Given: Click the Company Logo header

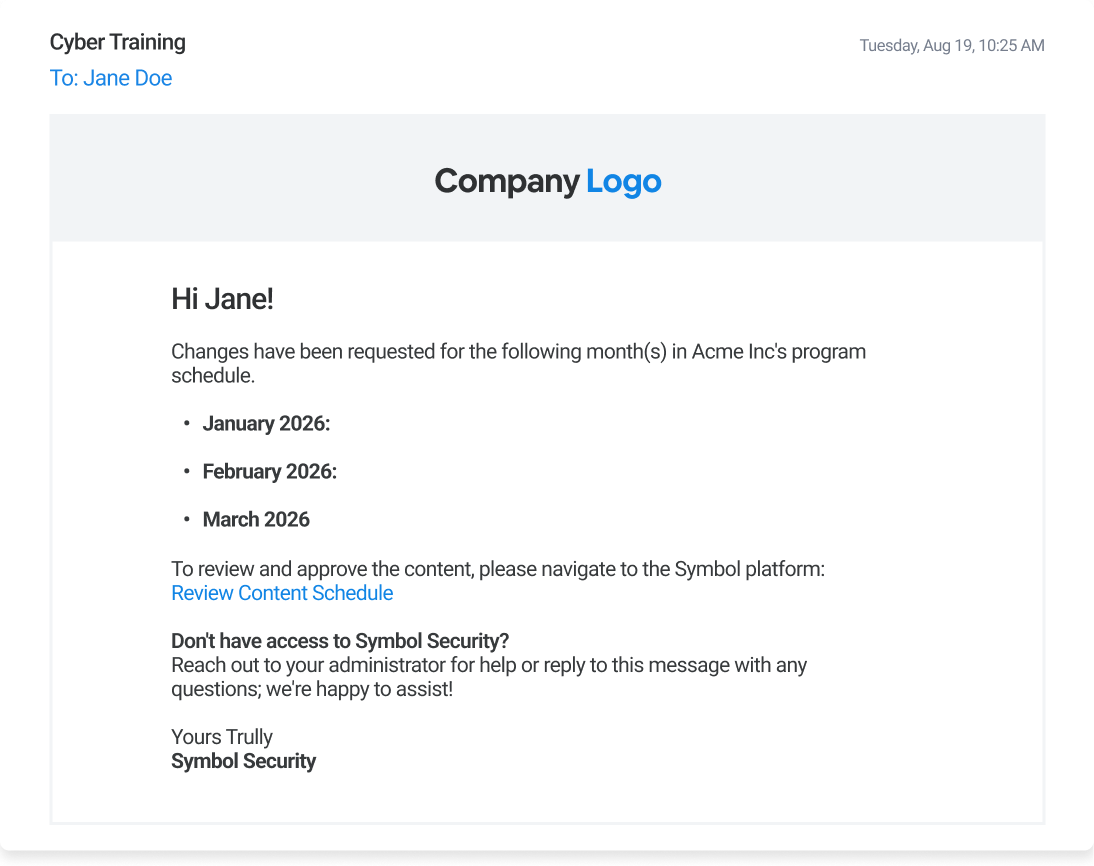Looking at the screenshot, I should tap(548, 181).
